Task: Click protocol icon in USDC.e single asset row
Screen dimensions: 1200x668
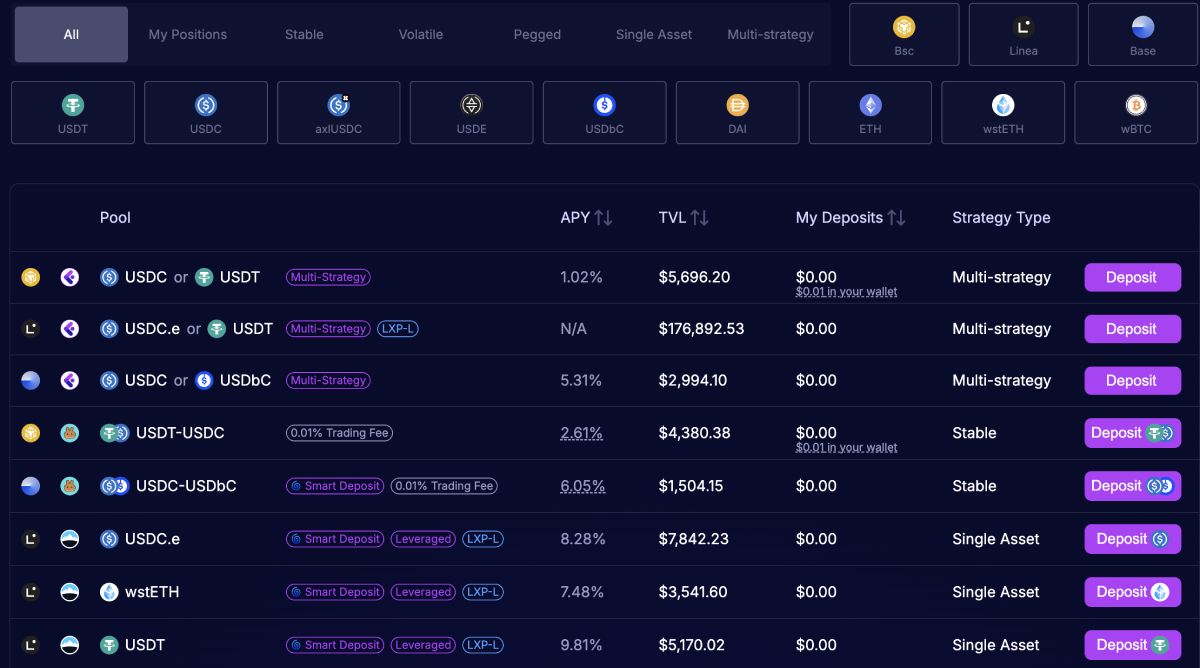Action: point(69,539)
